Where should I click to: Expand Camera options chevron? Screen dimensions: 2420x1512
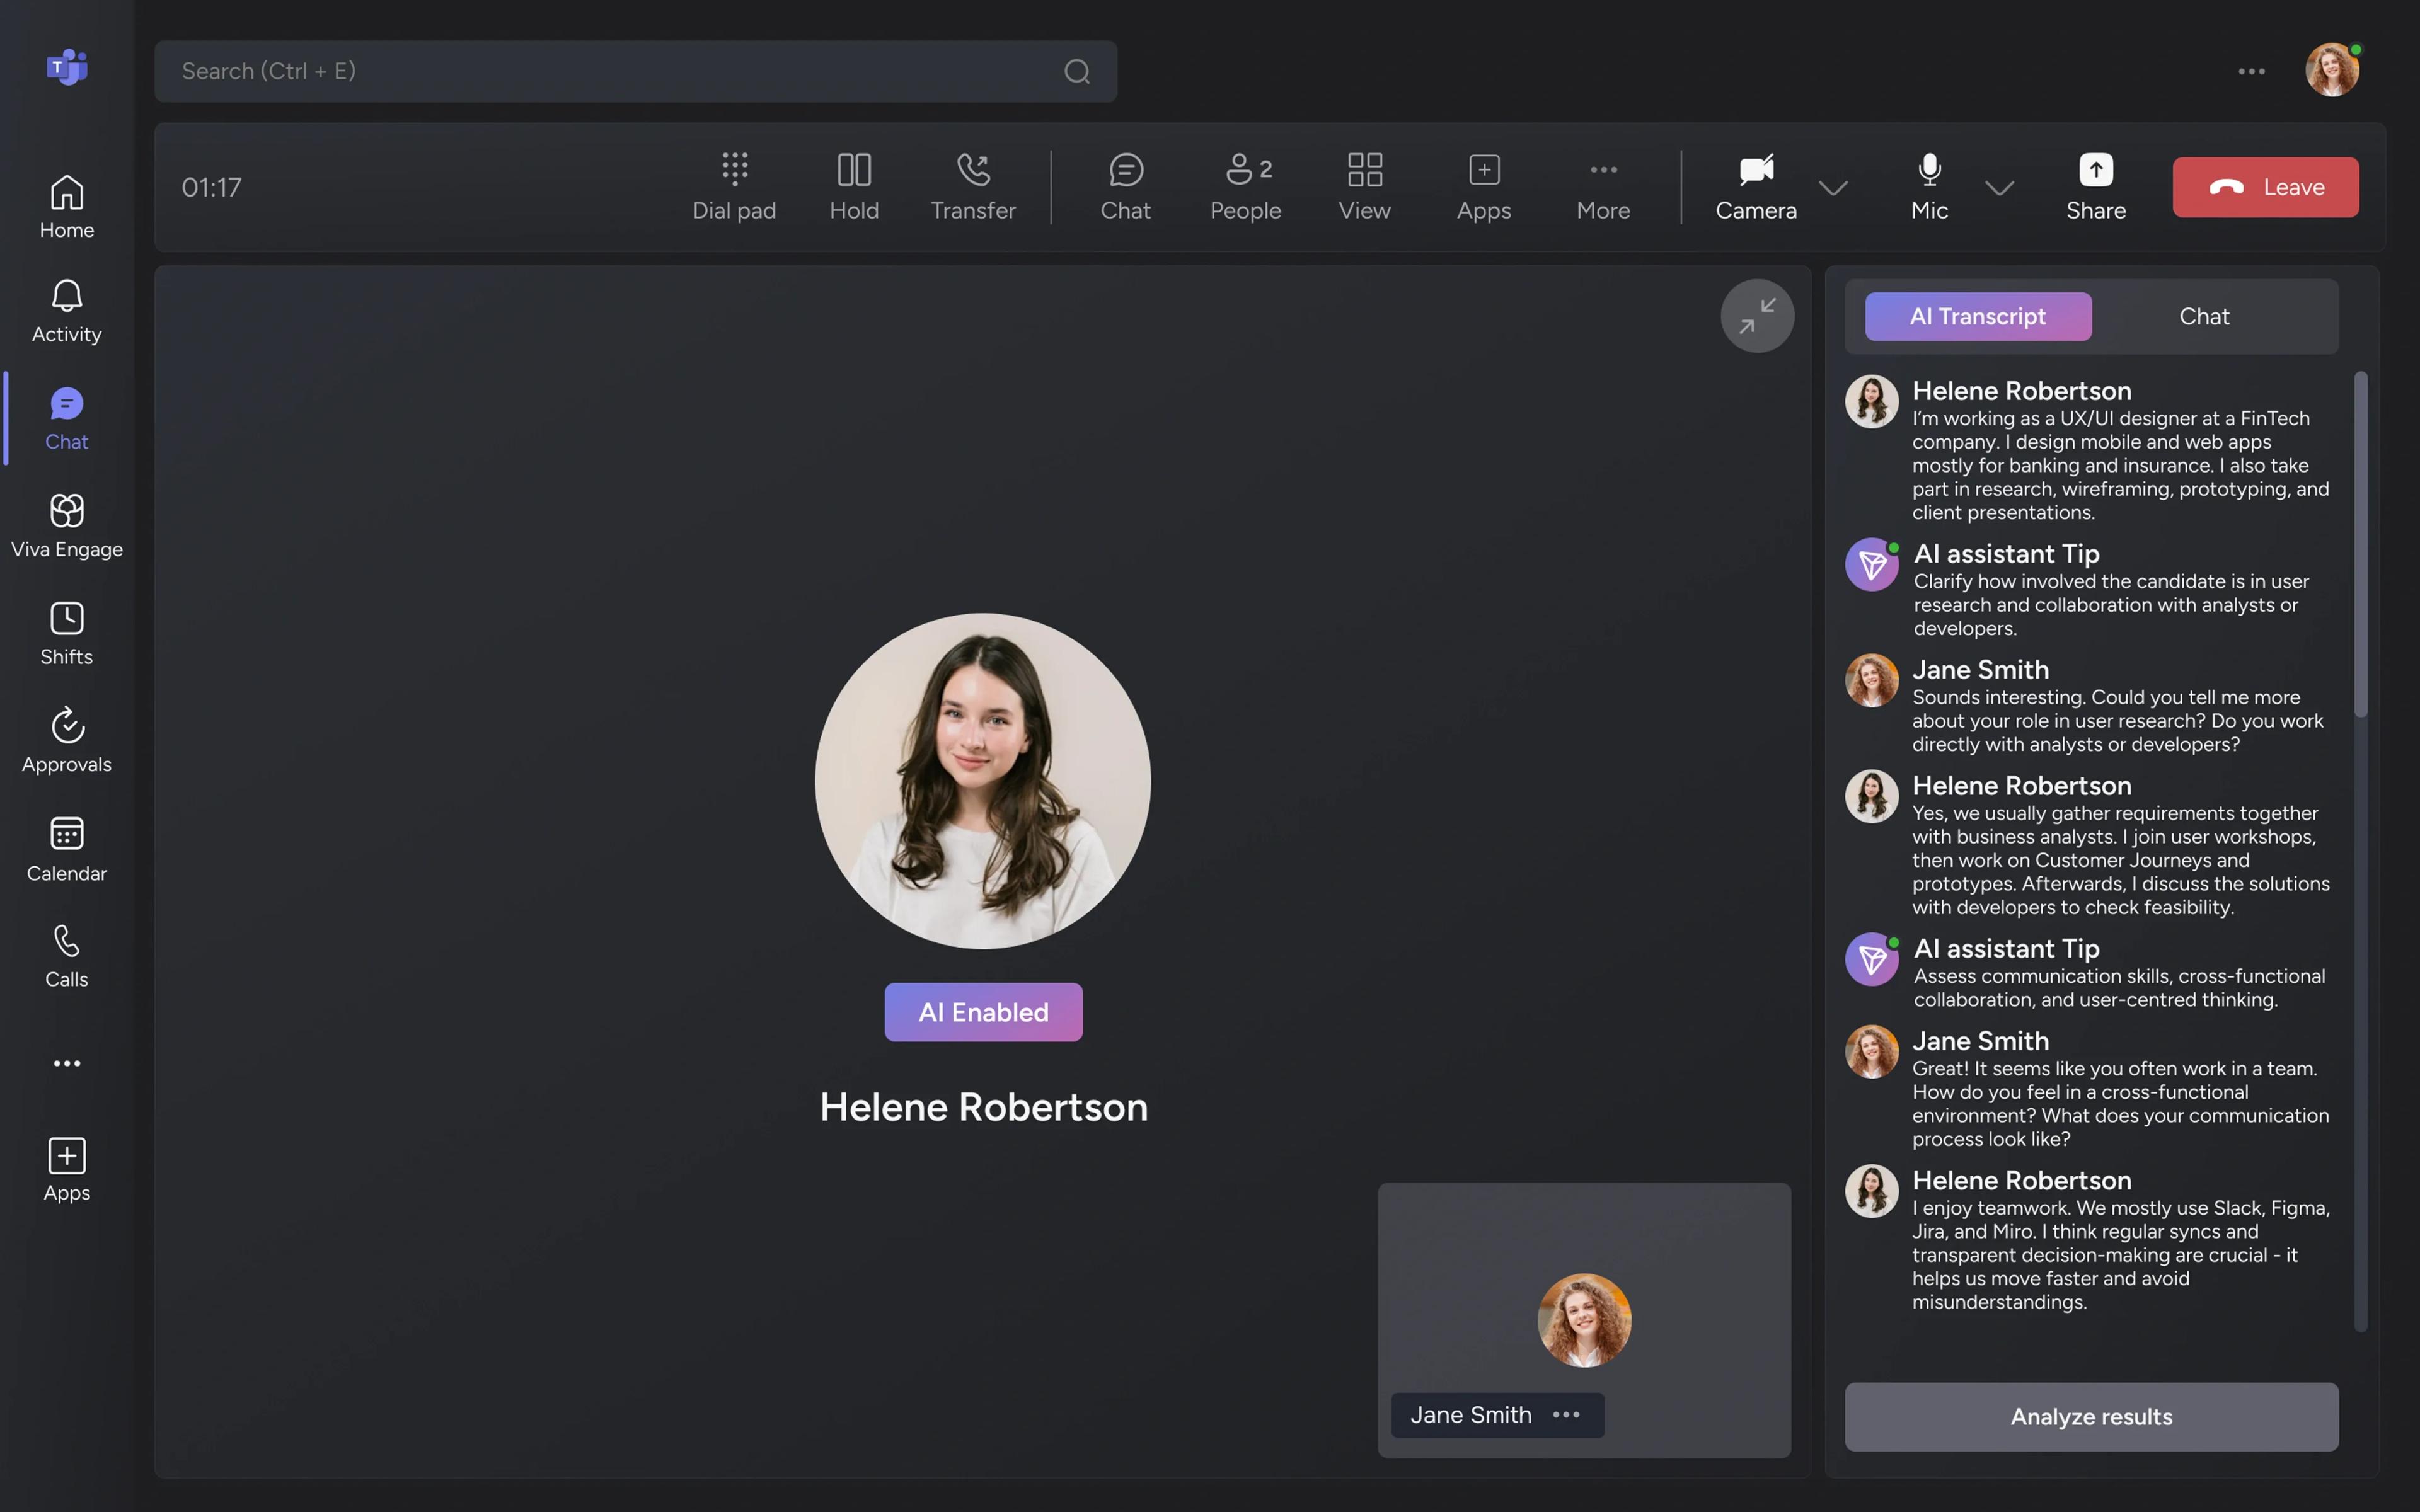(x=1833, y=188)
